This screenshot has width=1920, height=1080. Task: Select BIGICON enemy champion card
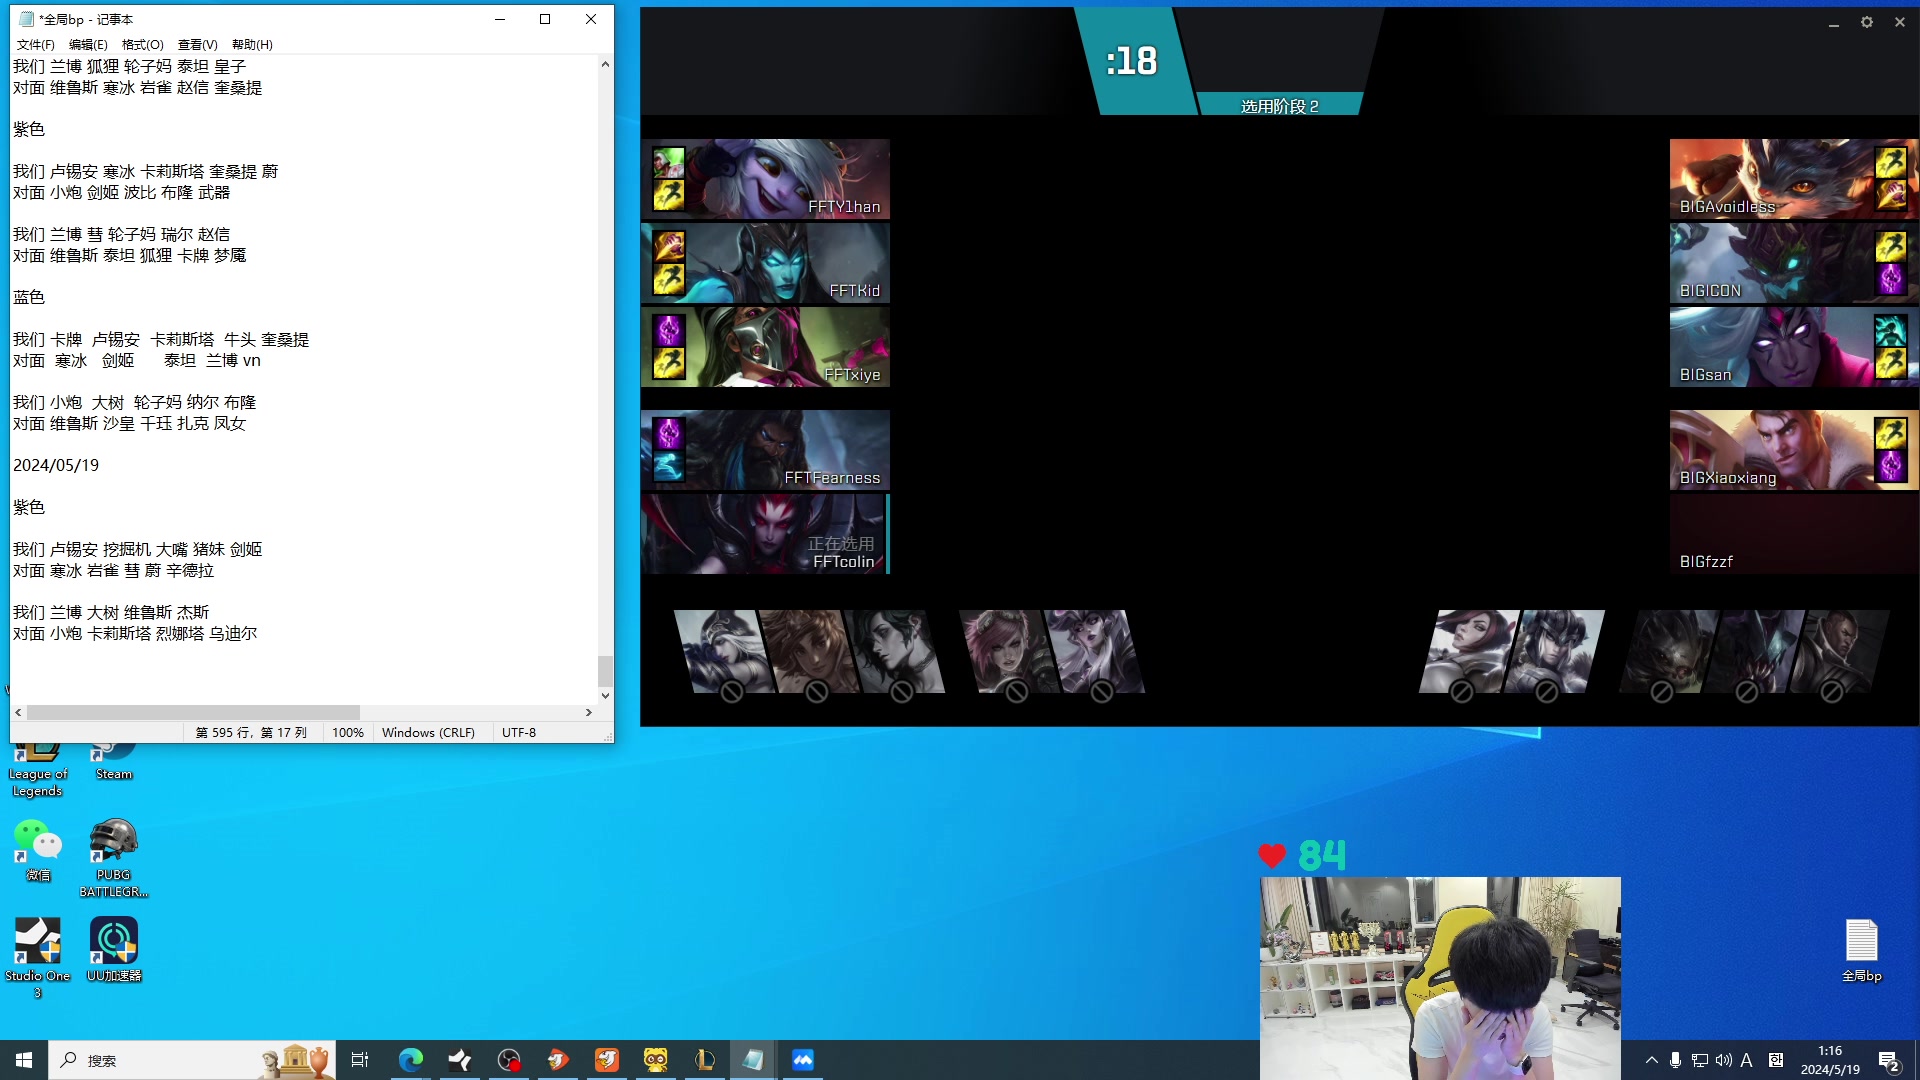pos(1794,263)
